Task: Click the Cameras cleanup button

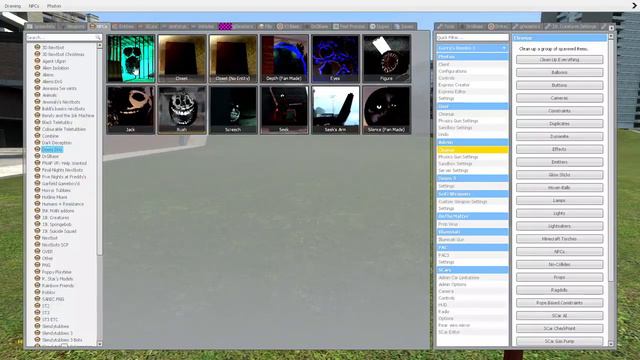Action: [559, 98]
